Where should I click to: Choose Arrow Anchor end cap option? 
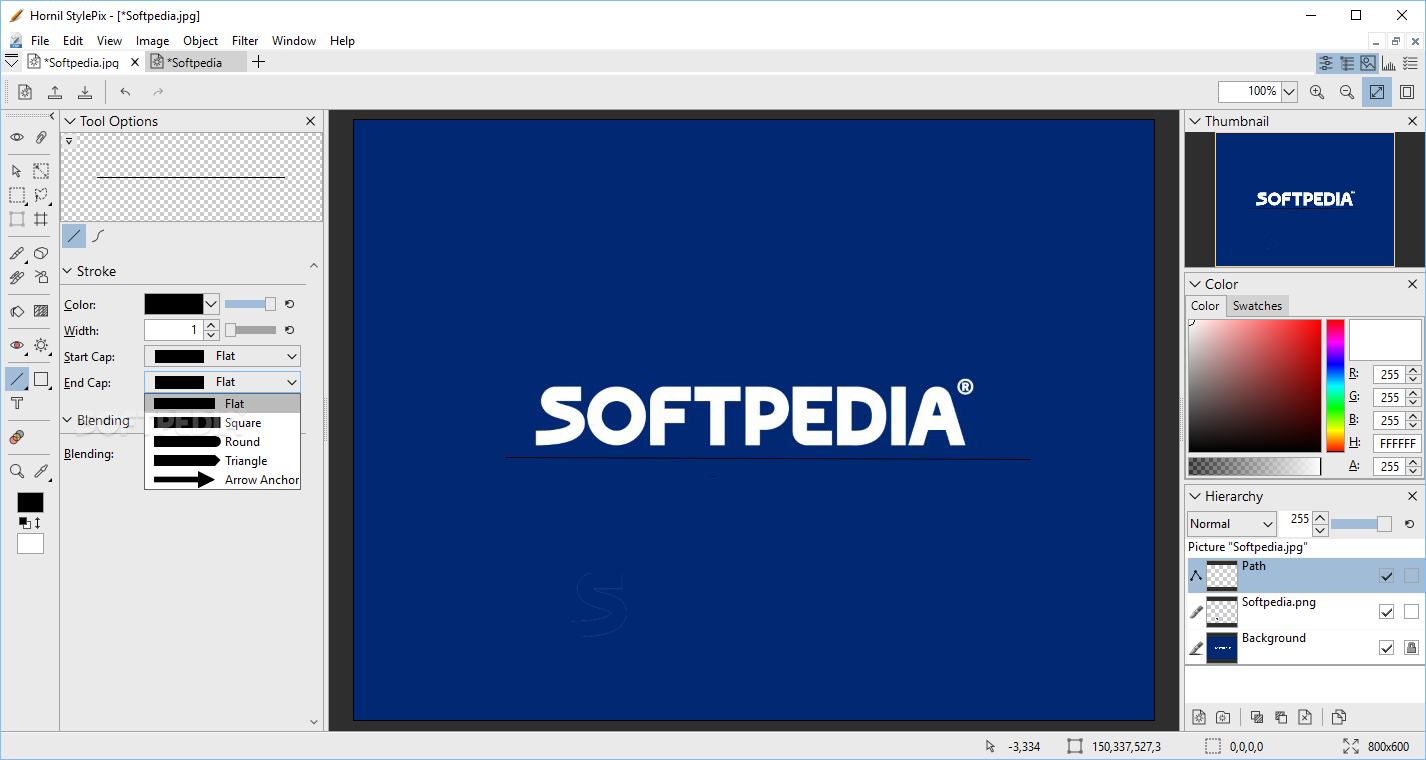pos(223,480)
